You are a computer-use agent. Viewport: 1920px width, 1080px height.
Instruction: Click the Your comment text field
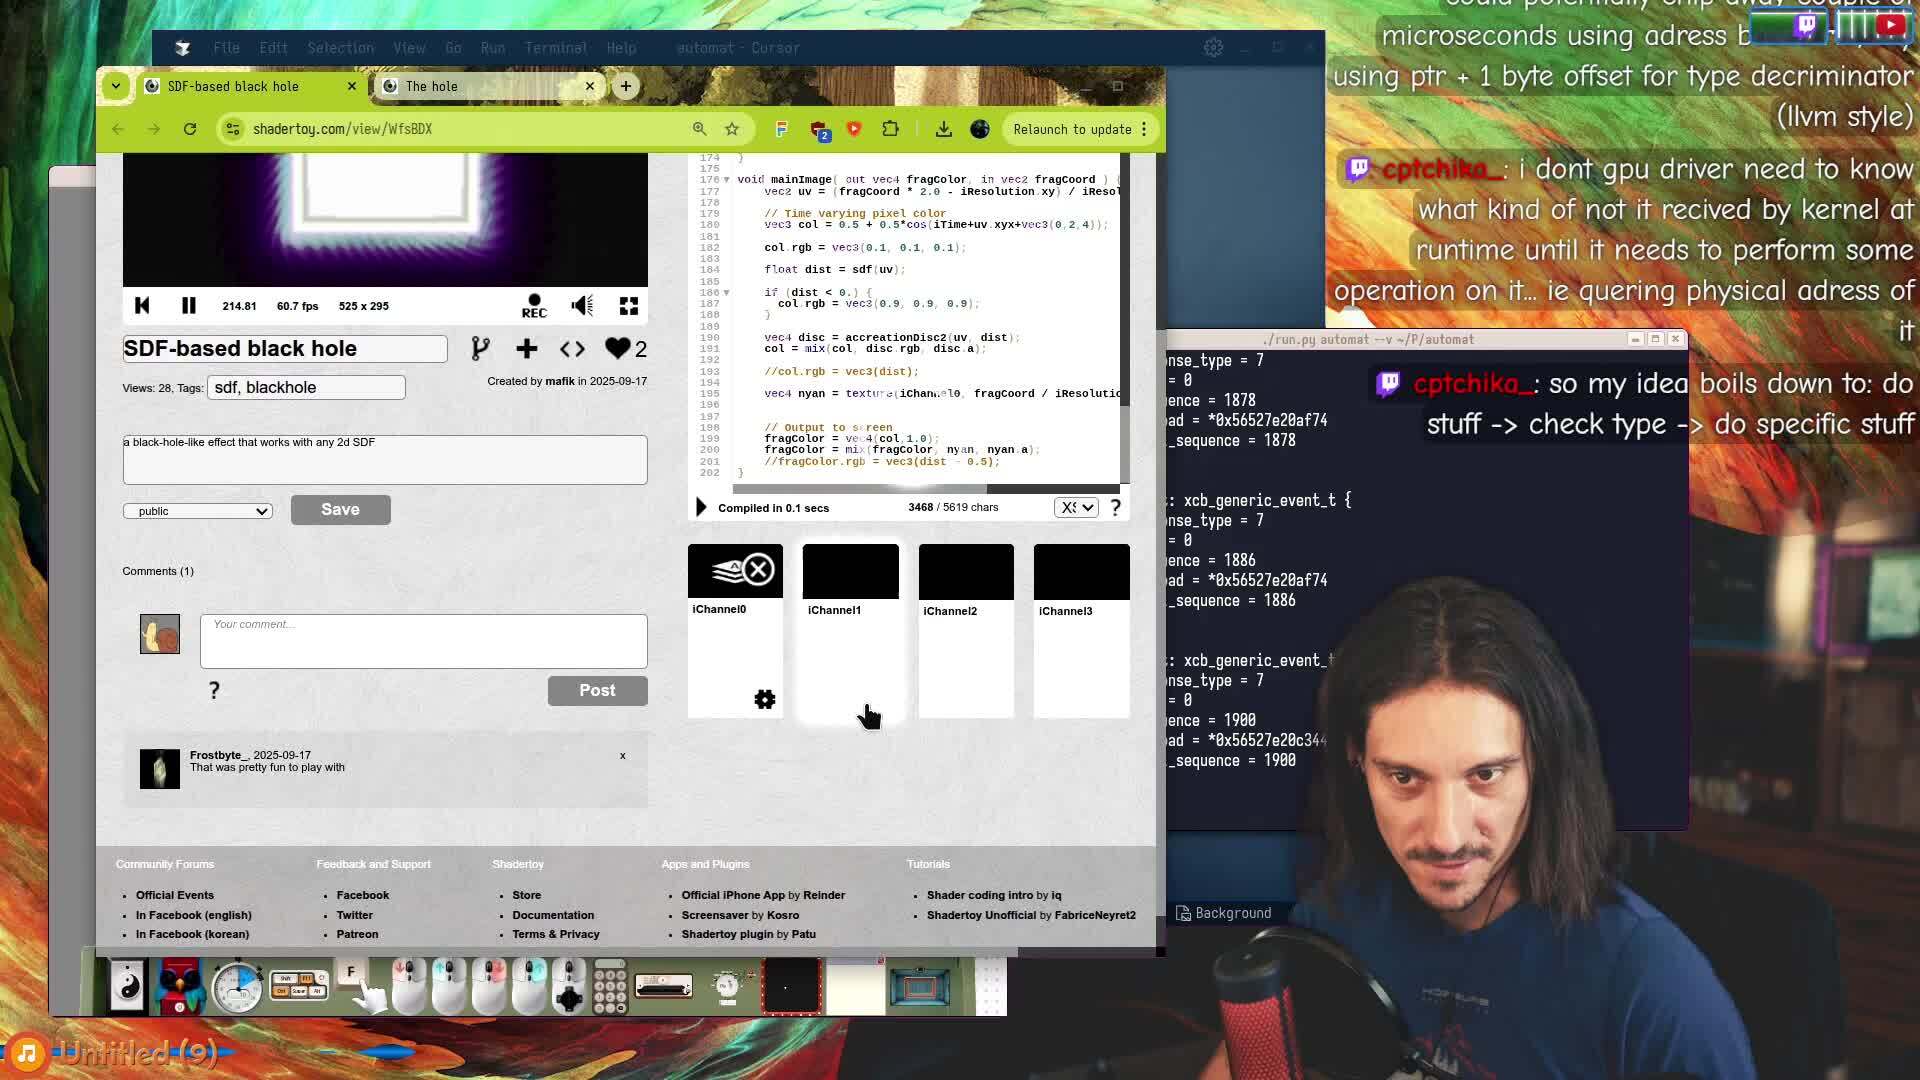pos(423,641)
